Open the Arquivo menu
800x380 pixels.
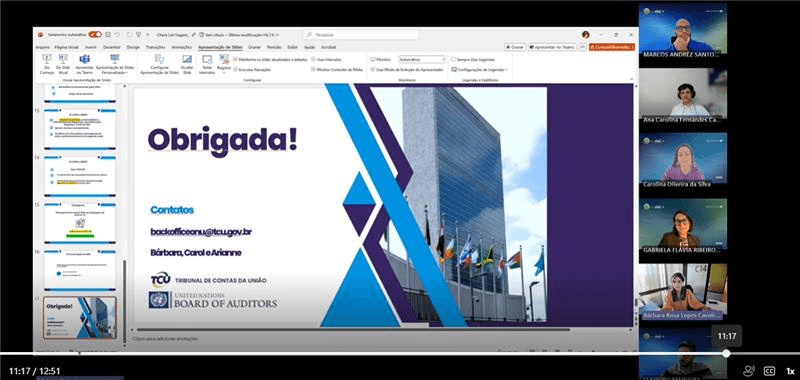click(x=42, y=47)
